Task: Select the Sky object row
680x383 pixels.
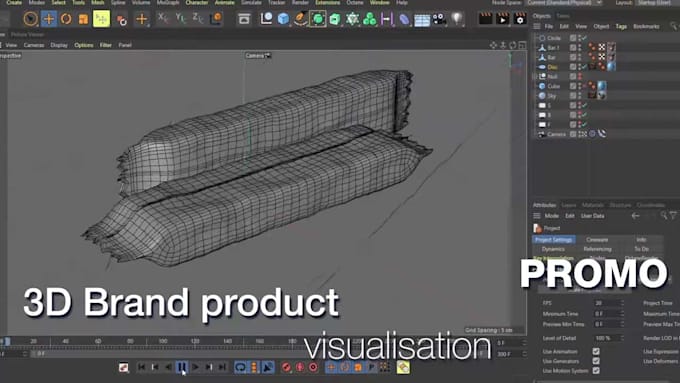Action: (x=552, y=96)
